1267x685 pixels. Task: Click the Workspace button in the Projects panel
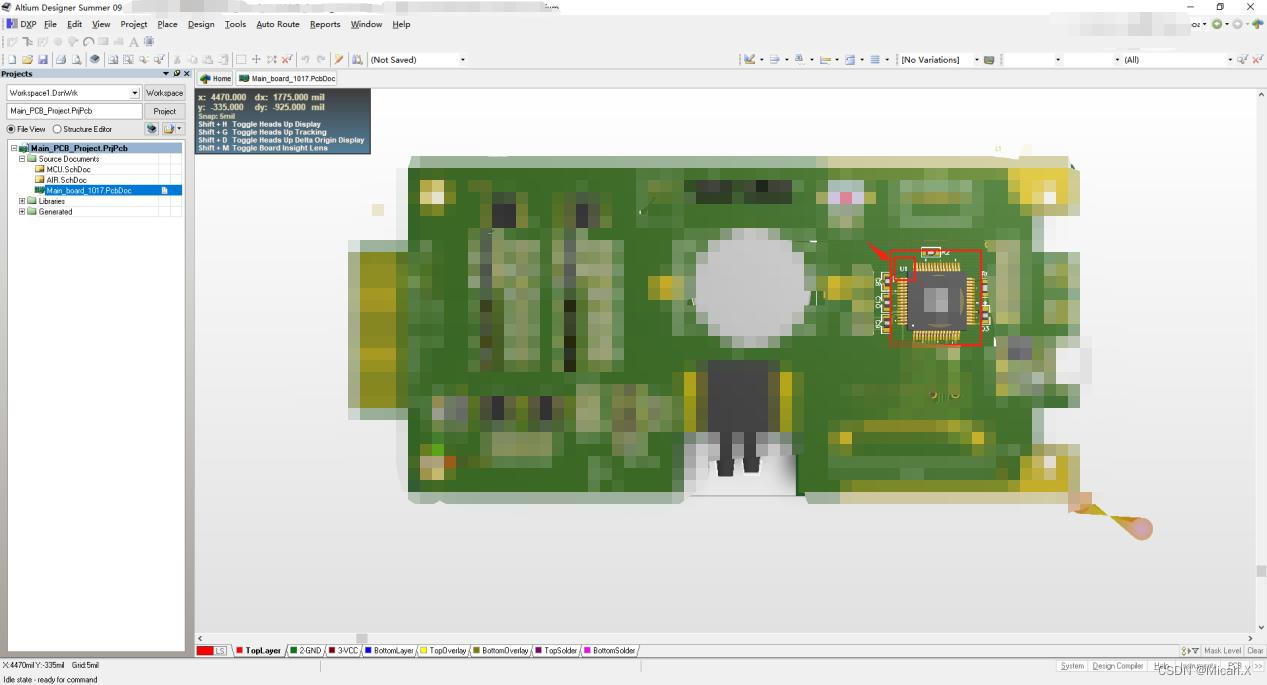click(x=164, y=92)
